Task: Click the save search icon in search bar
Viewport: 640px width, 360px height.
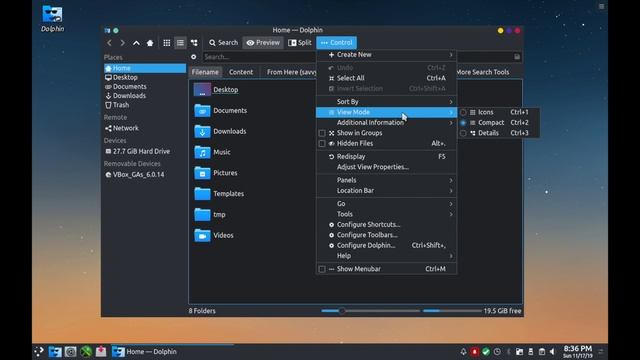Action: point(517,57)
